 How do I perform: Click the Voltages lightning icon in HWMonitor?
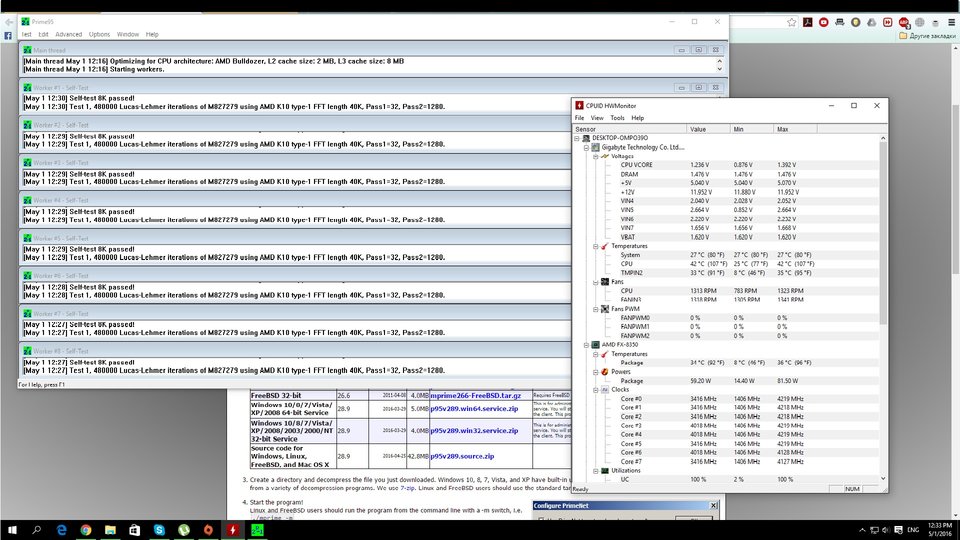point(604,156)
